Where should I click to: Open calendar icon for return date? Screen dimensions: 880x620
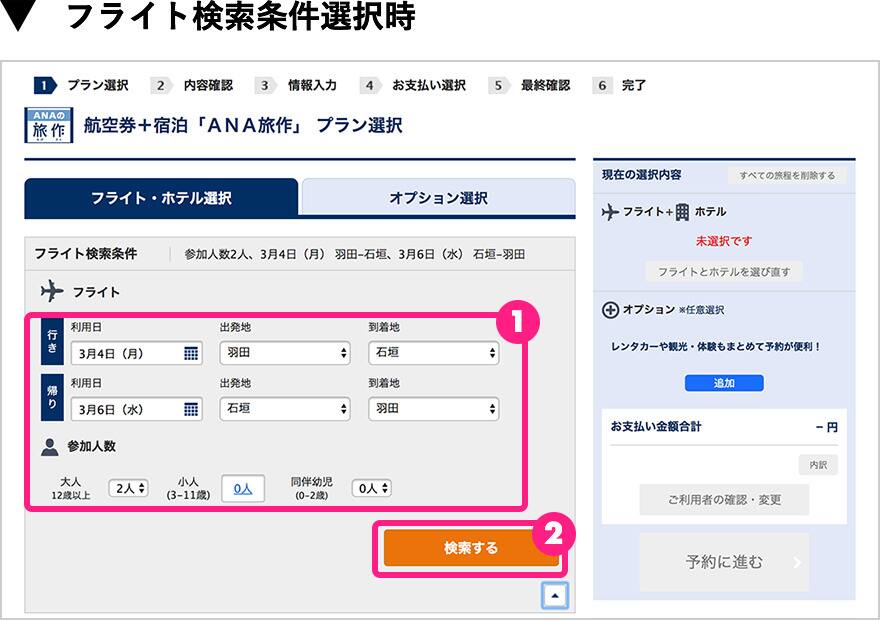click(190, 409)
